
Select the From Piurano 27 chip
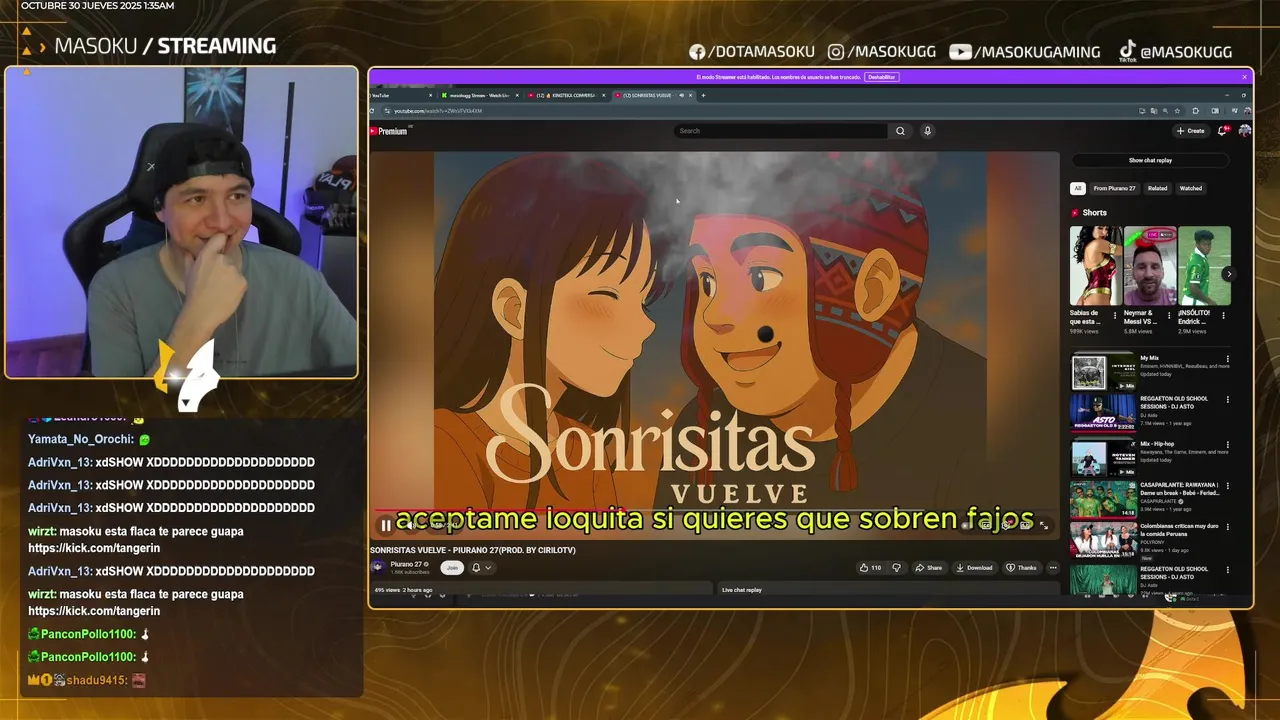click(x=1114, y=188)
